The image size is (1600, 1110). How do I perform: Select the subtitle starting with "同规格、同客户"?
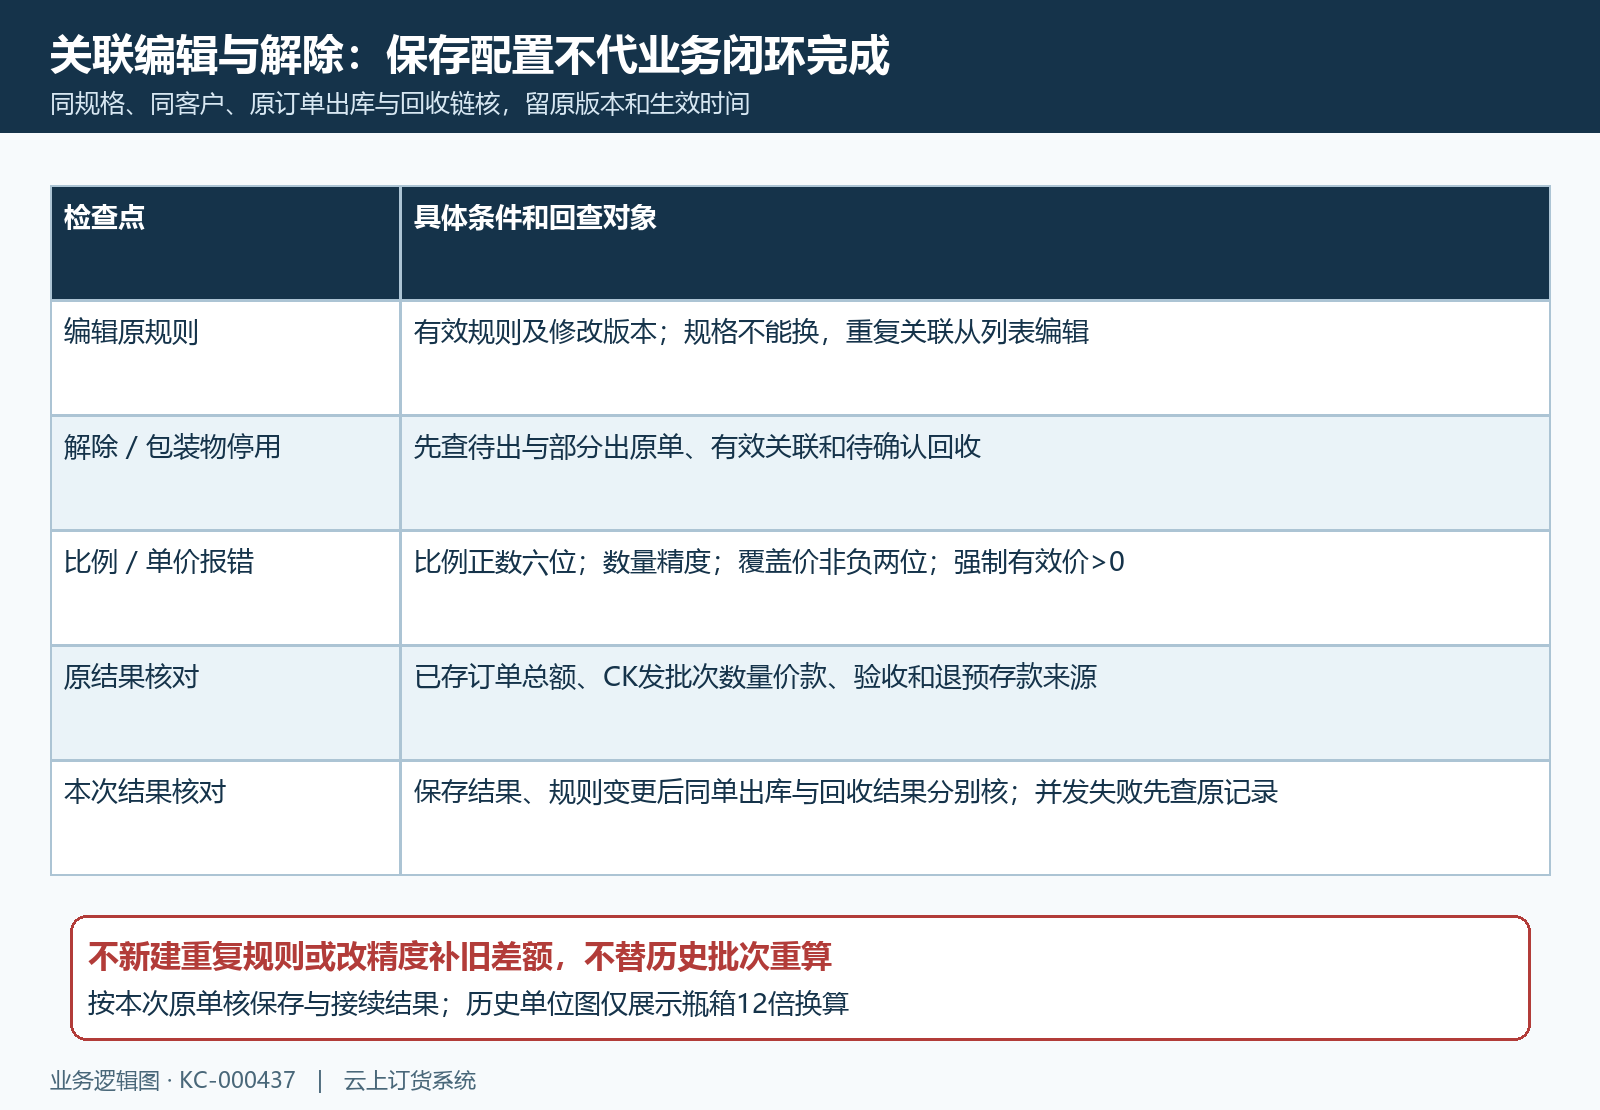400,104
